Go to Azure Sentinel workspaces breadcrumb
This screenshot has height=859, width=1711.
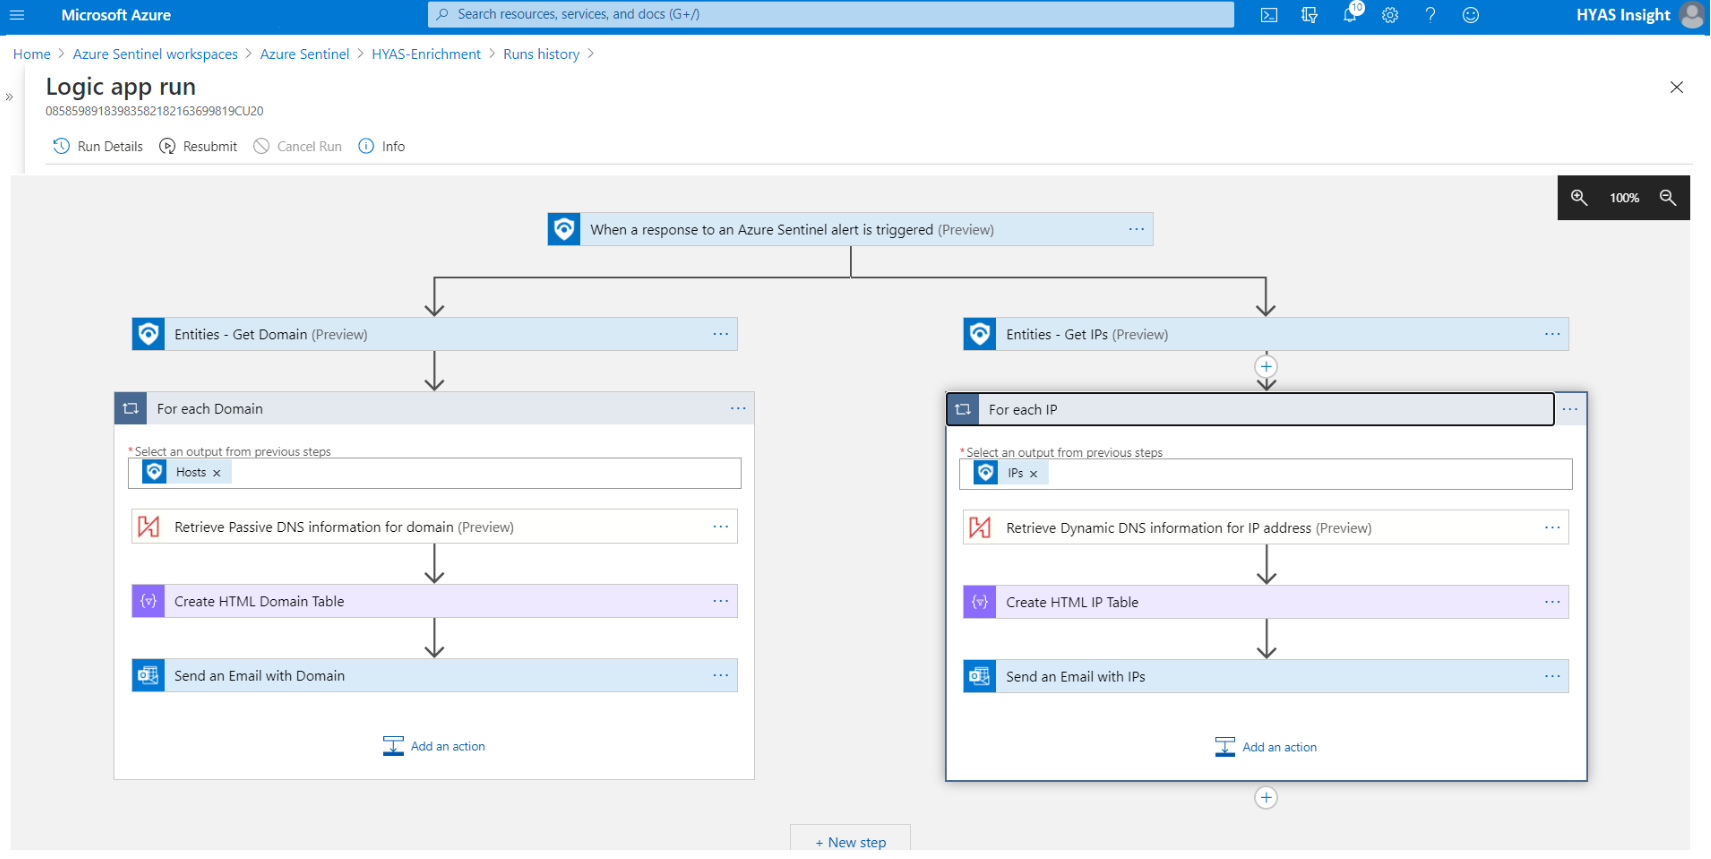click(x=155, y=54)
